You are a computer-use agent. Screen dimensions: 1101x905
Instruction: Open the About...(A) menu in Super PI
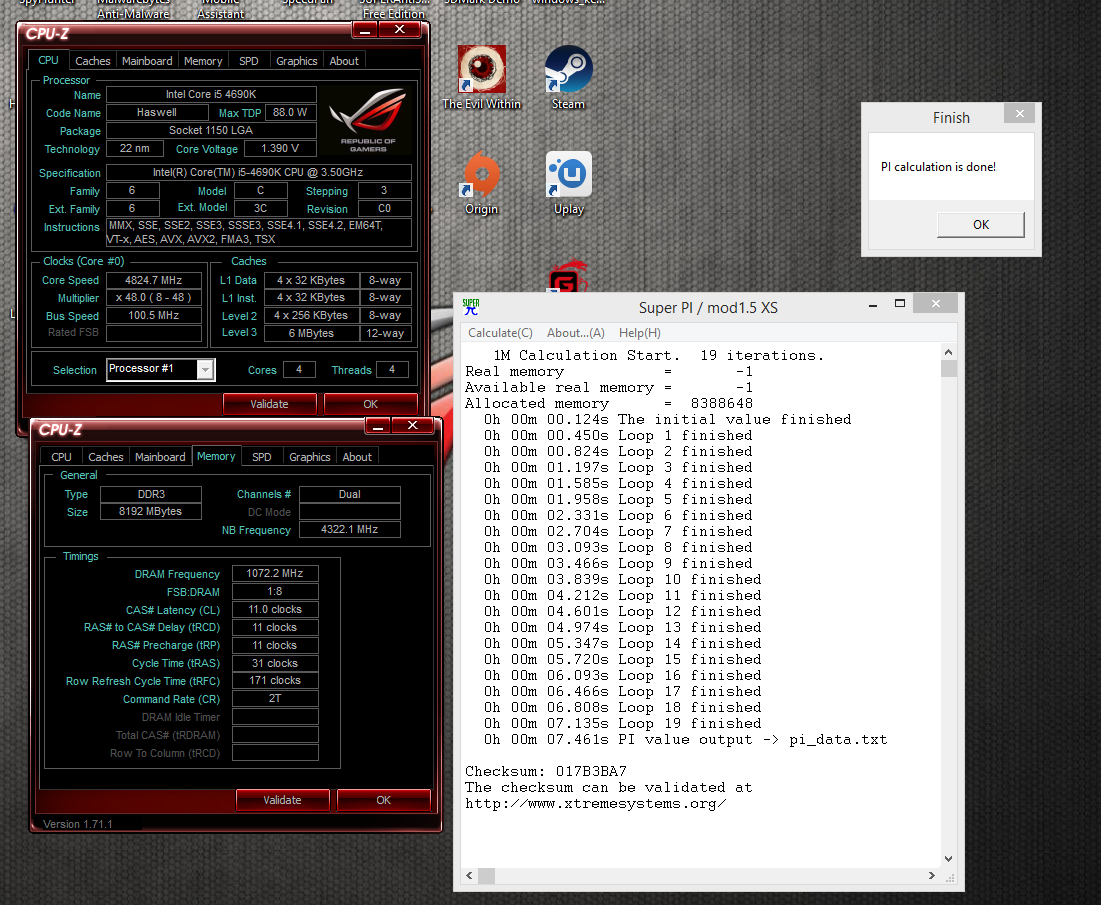576,333
